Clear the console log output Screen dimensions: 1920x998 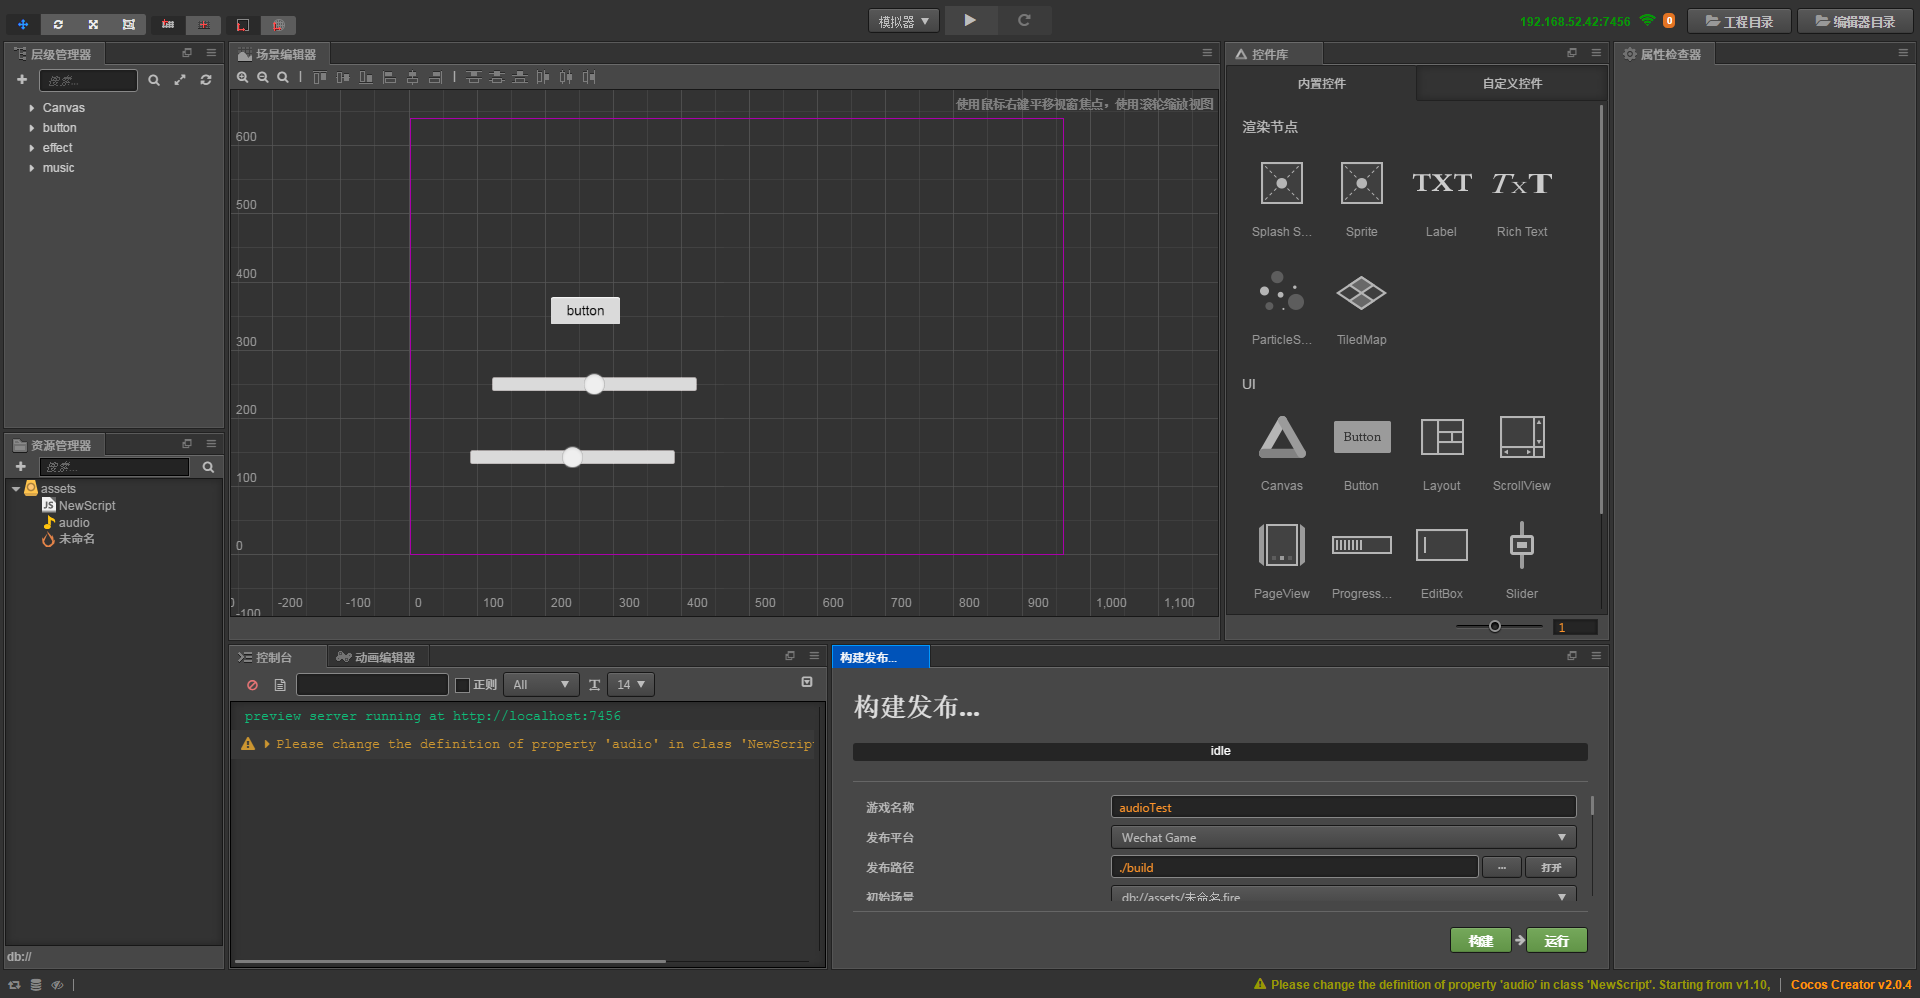252,685
